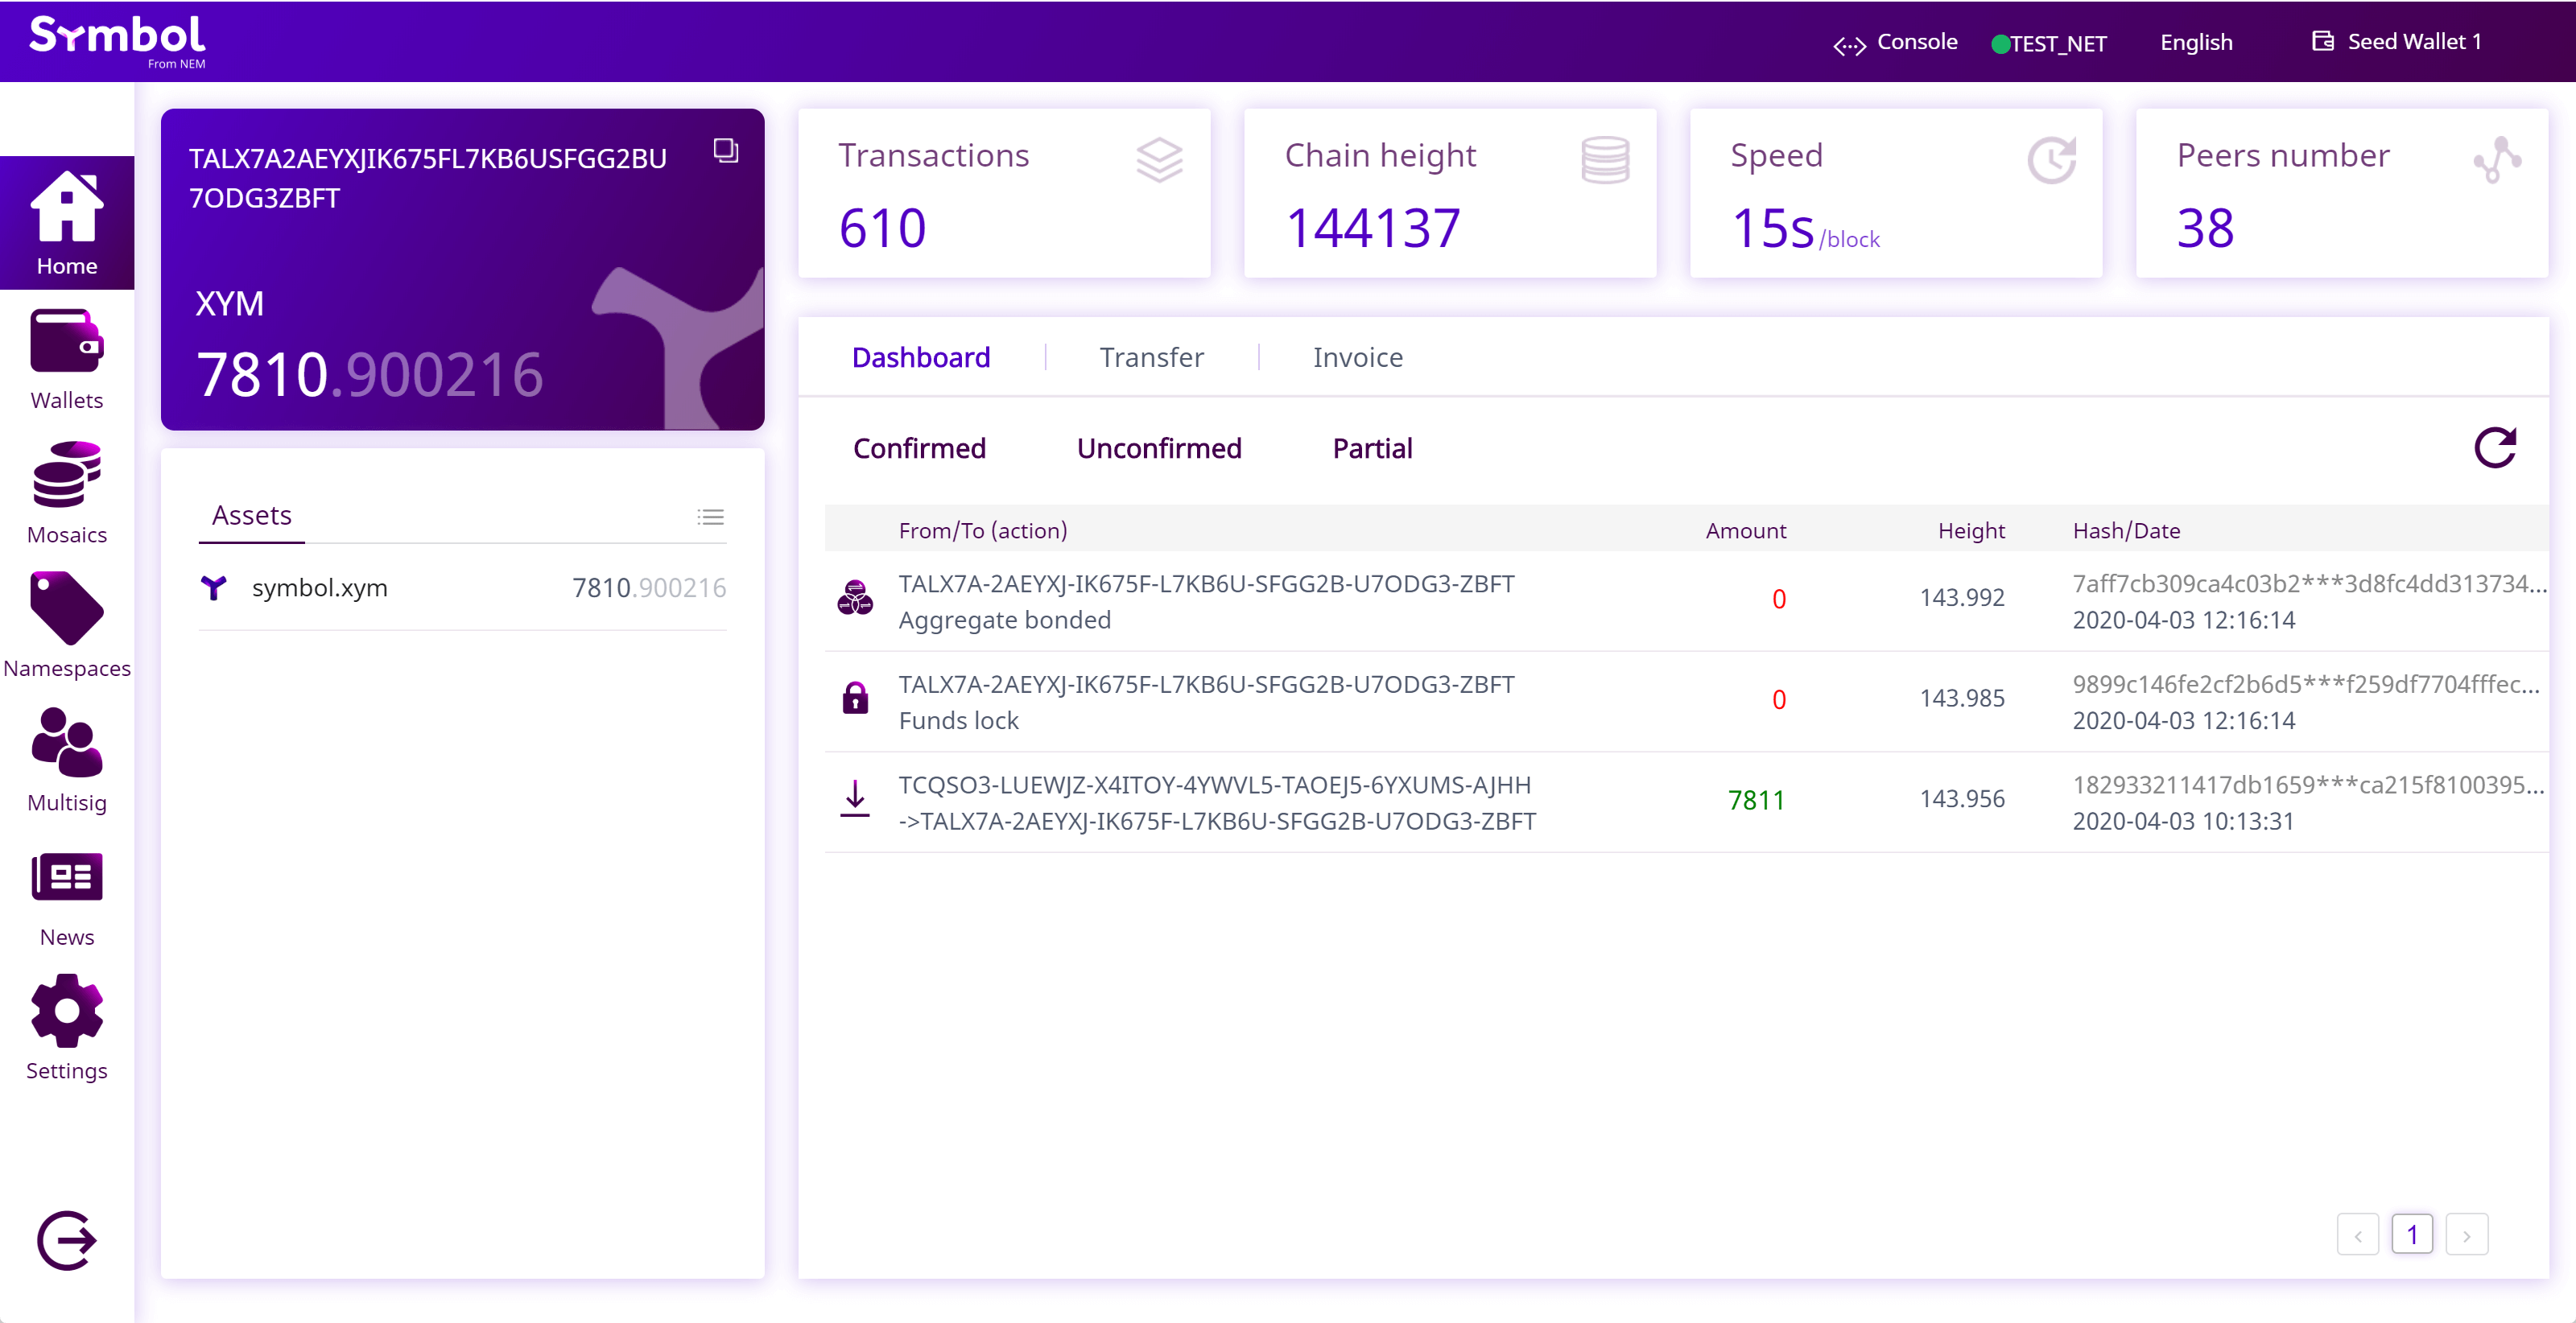Click the logout icon in the sidebar
The height and width of the screenshot is (1323, 2576).
click(x=67, y=1241)
